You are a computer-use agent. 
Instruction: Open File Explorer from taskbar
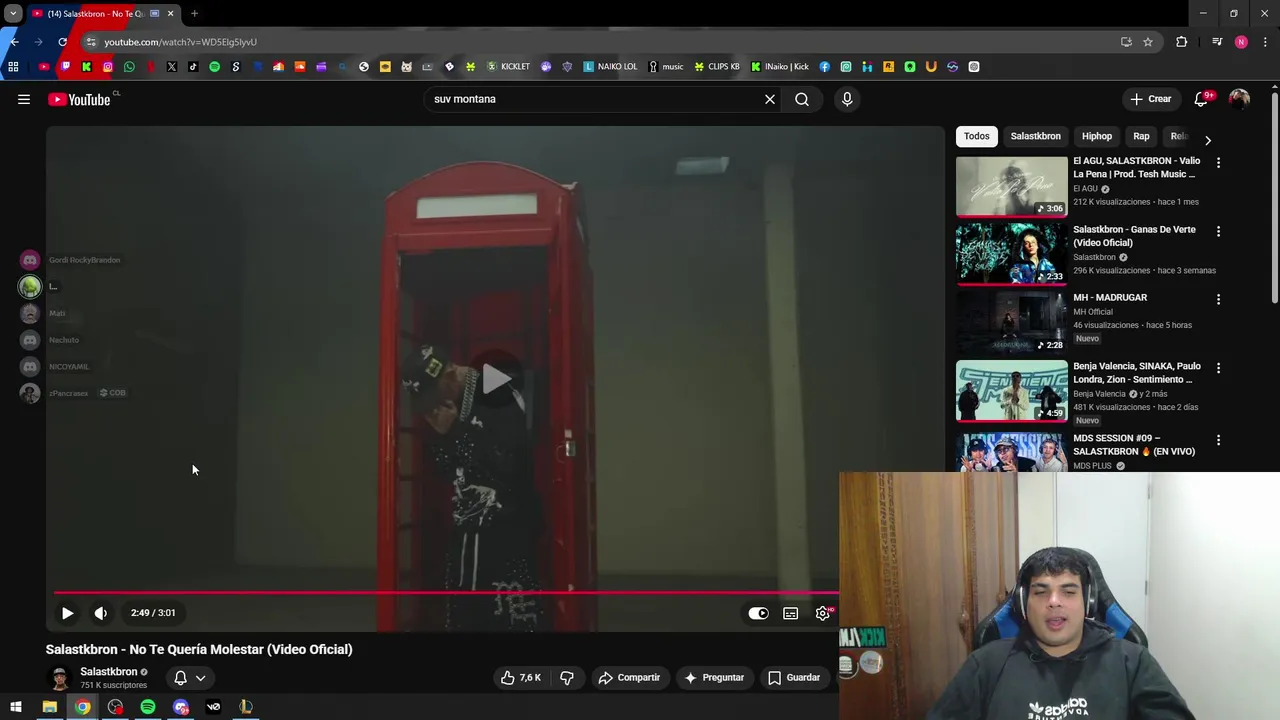pyautogui.click(x=49, y=707)
